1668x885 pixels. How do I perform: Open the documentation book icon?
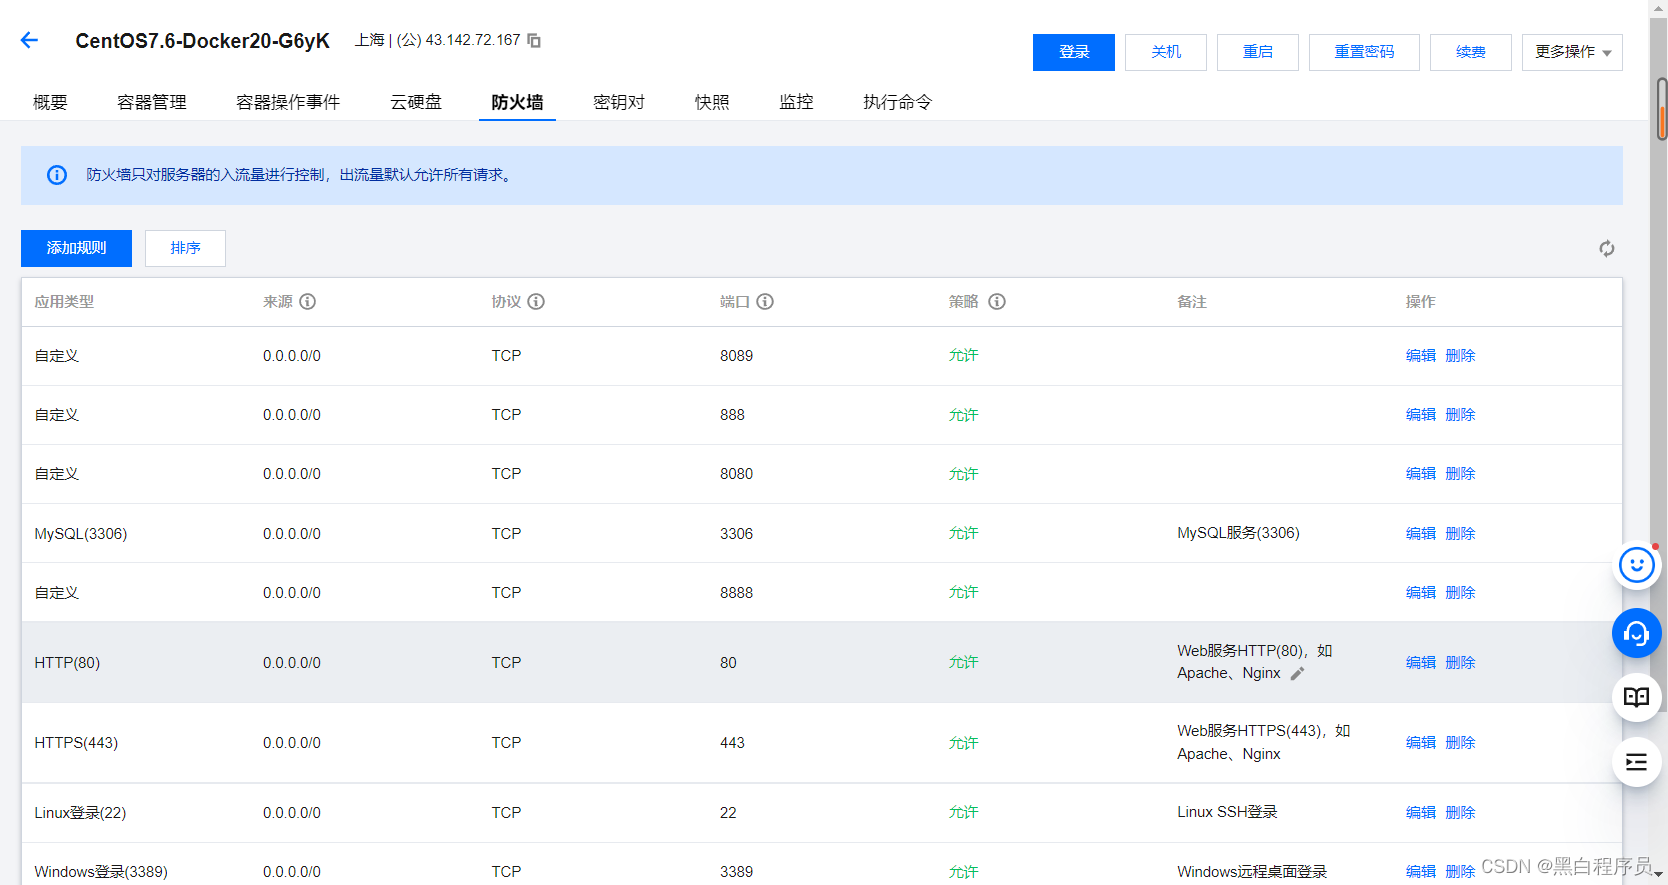click(1637, 697)
